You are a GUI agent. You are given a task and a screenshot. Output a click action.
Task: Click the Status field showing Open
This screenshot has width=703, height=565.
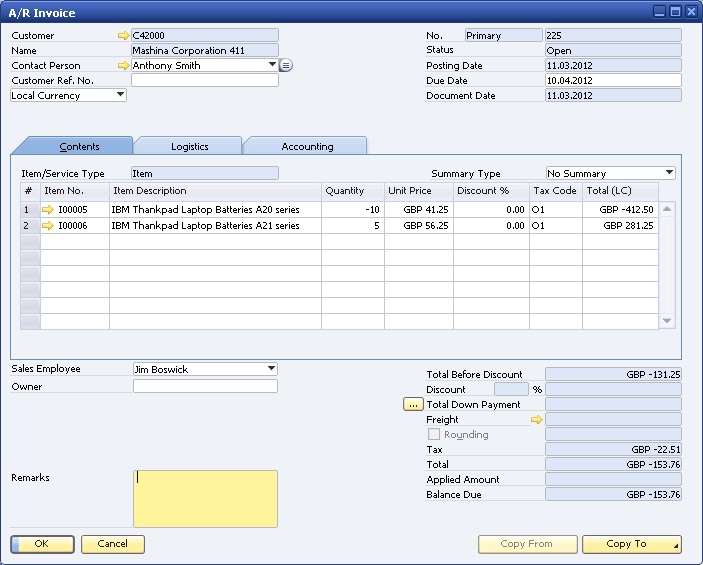tap(613, 50)
